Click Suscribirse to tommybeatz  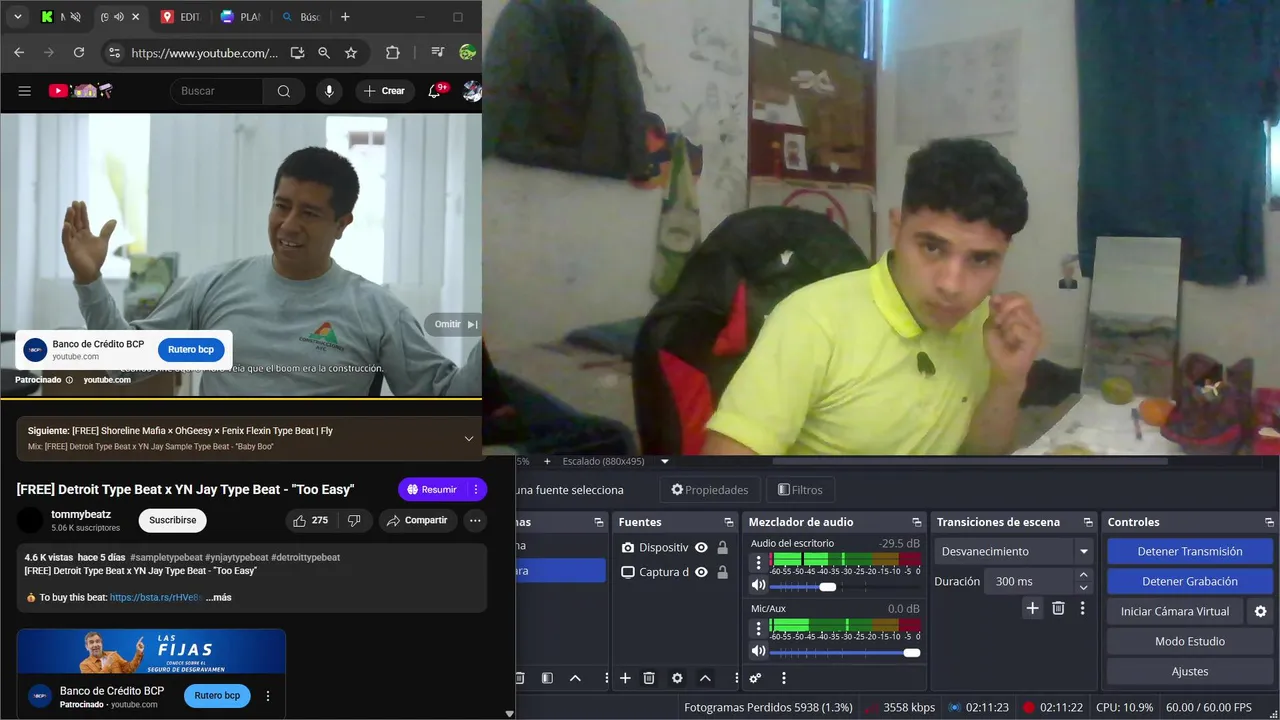pos(173,520)
